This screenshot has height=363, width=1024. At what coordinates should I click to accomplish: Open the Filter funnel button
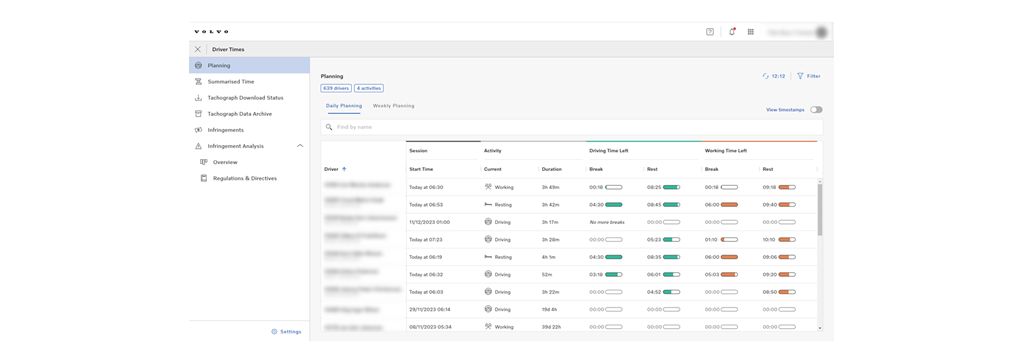tap(808, 76)
